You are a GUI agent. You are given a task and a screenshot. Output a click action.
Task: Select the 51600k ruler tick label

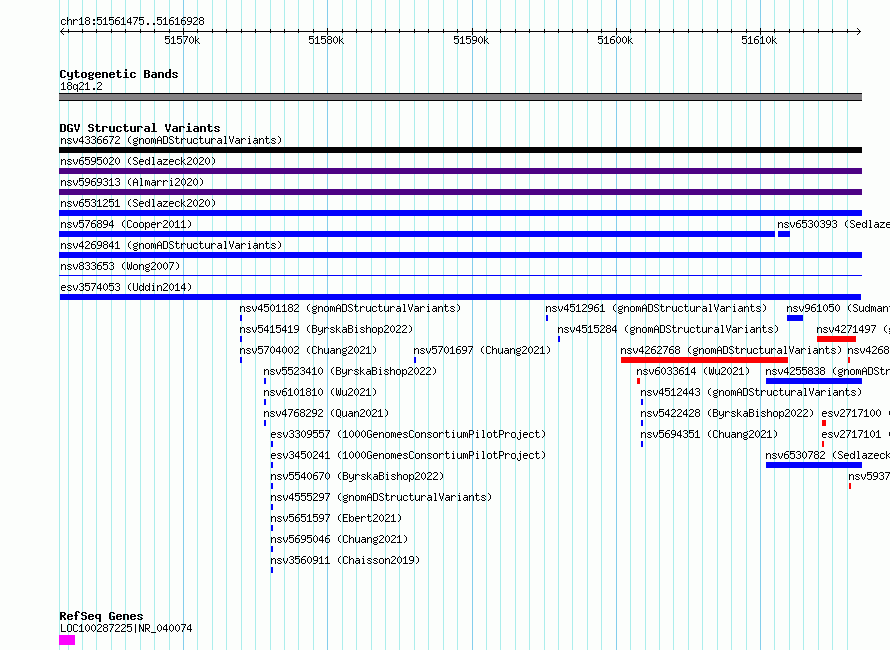point(615,40)
